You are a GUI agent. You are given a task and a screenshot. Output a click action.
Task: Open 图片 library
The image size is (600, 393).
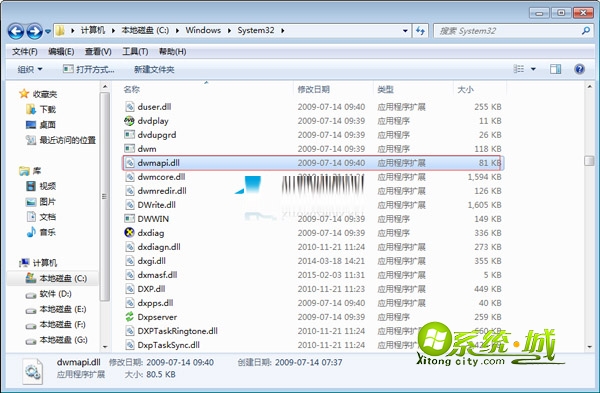tap(41, 201)
